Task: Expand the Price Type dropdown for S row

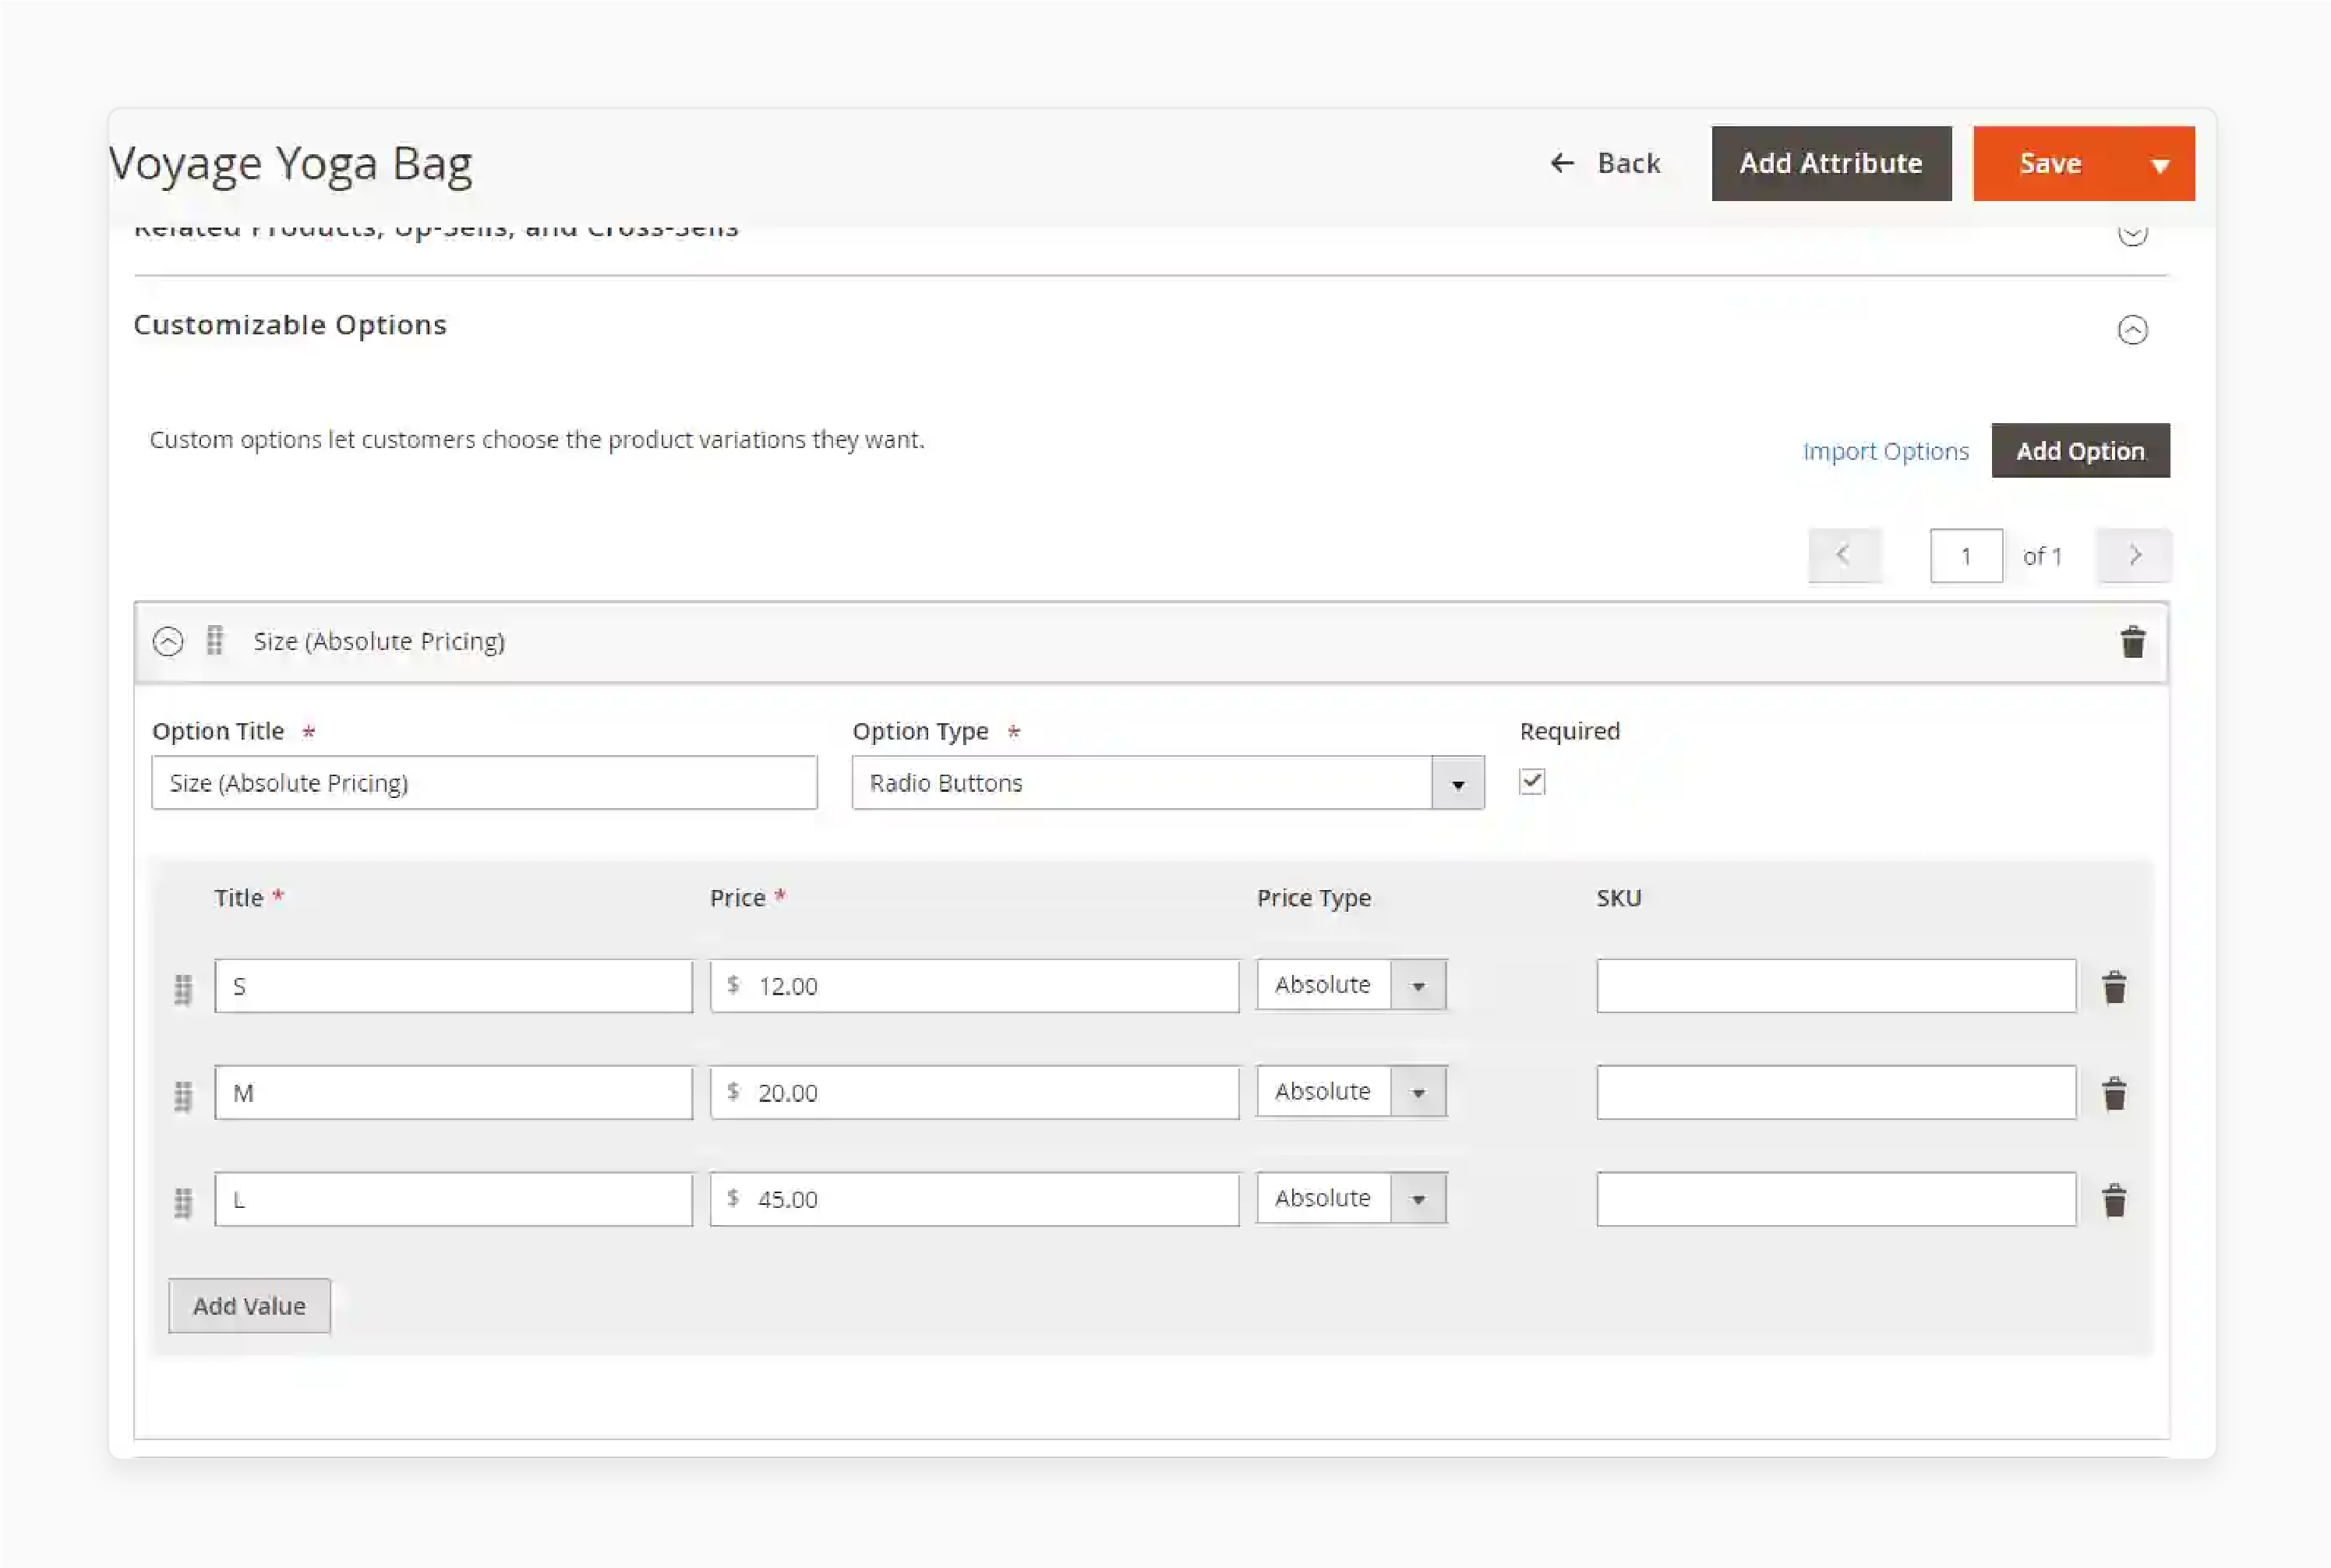Action: pos(1419,984)
